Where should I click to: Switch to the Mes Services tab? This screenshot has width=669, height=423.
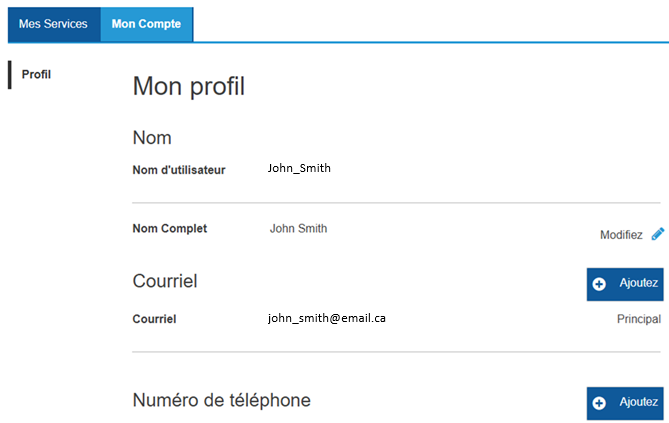pyautogui.click(x=53, y=24)
